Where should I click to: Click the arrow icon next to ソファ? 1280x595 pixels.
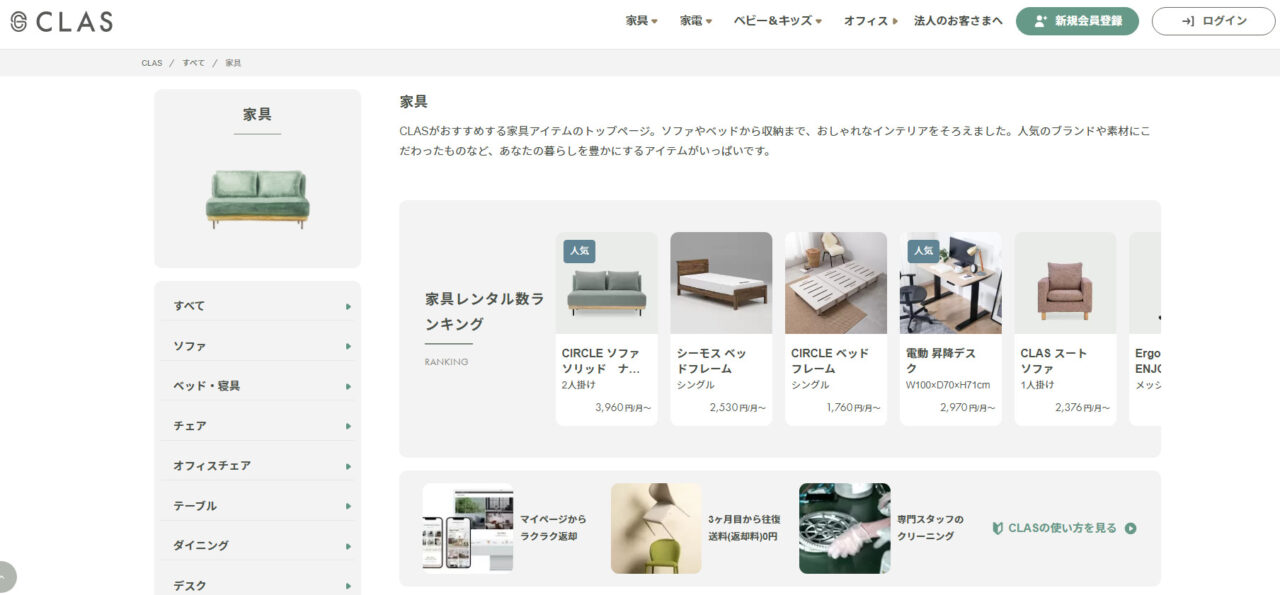348,346
